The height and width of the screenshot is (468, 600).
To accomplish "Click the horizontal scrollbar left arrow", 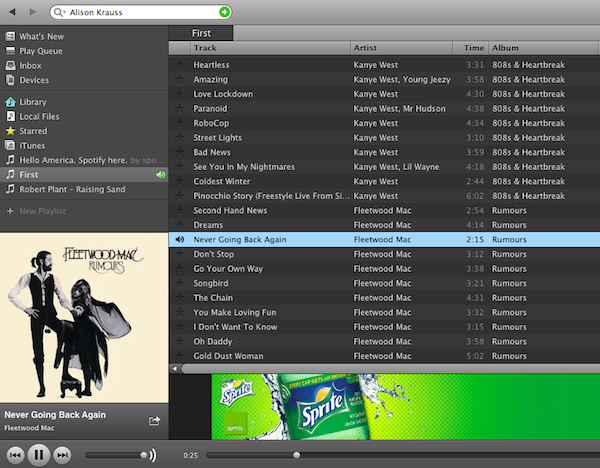I will point(174,369).
